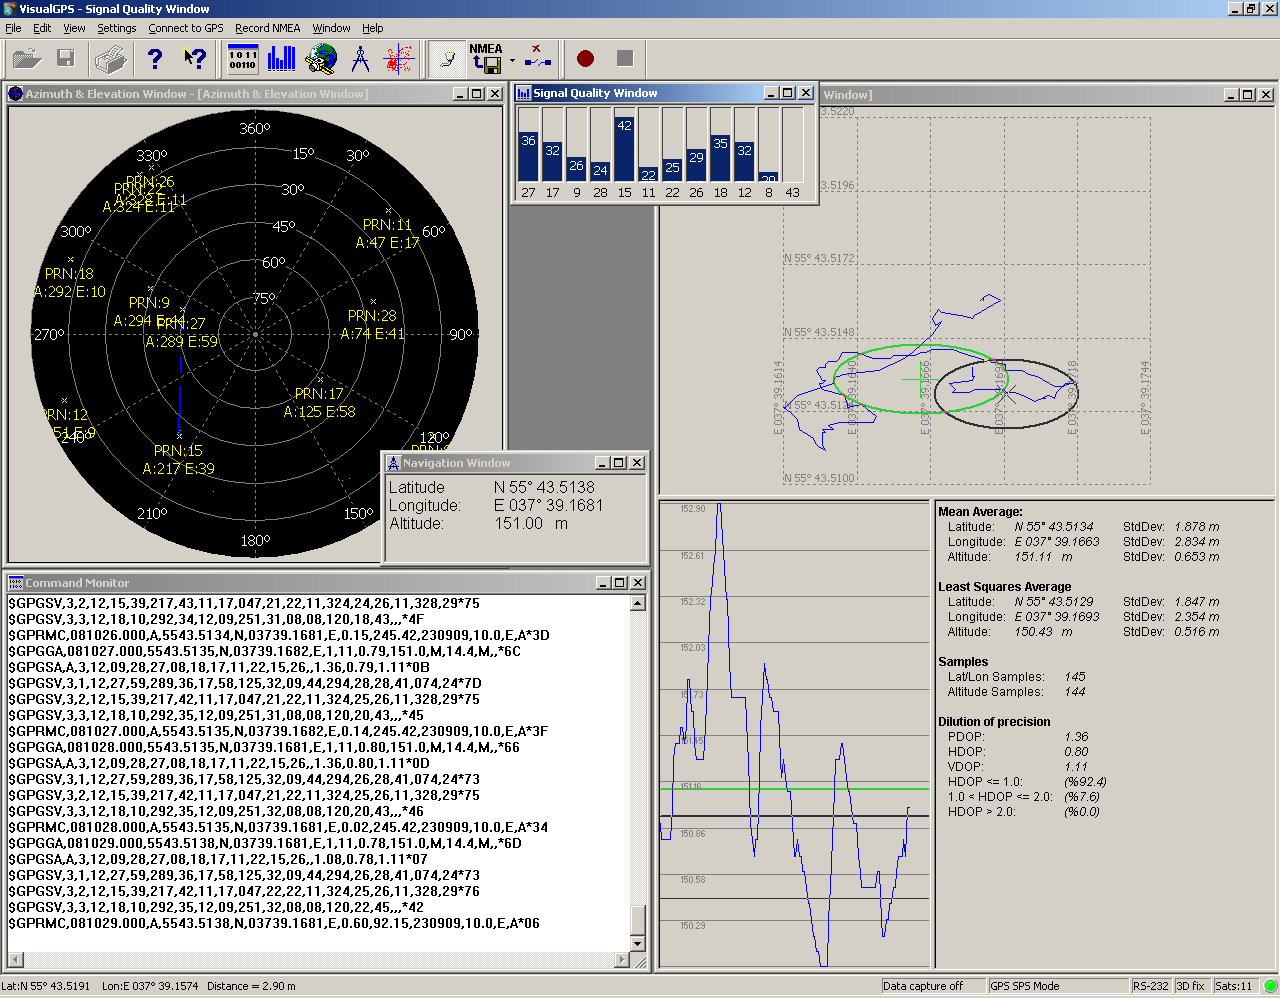The height and width of the screenshot is (998, 1280).
Task: Click the disconnect GPS icon with red X
Action: (538, 59)
